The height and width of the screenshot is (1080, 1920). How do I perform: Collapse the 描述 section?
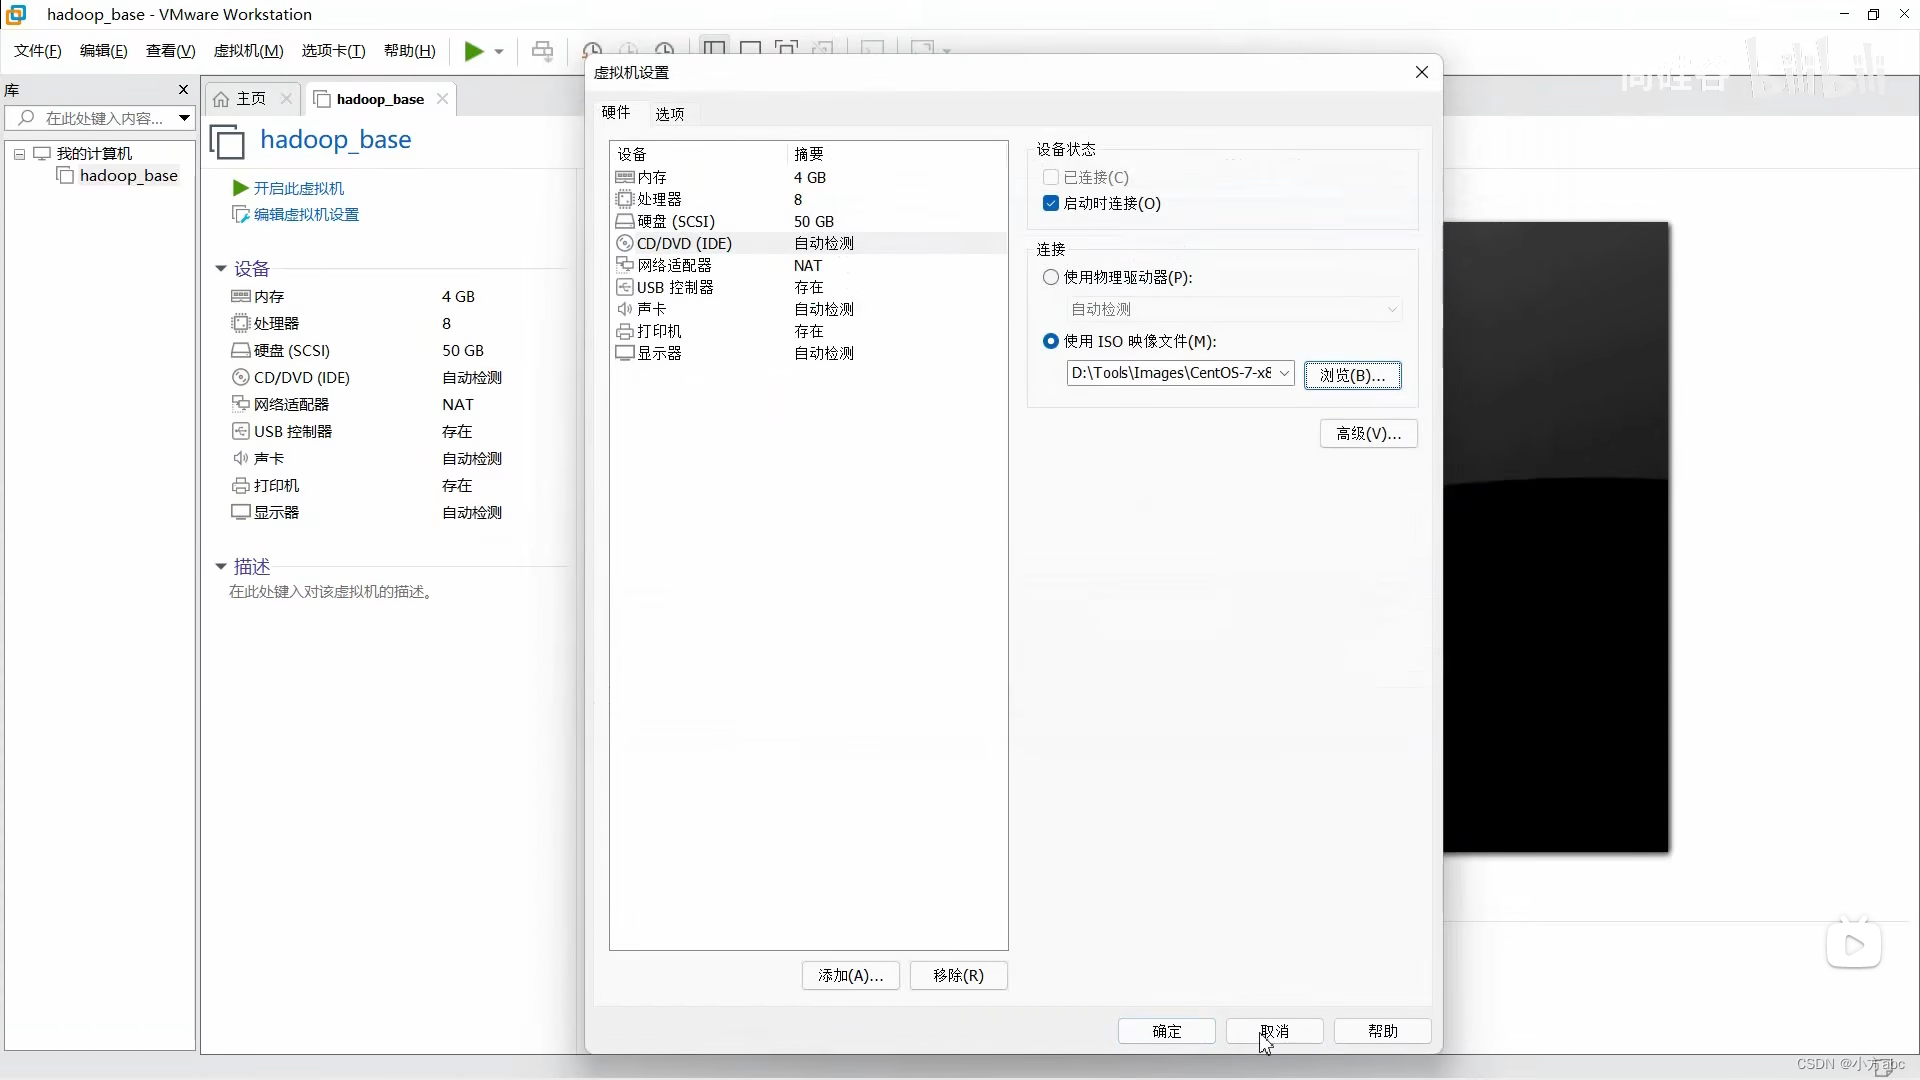(221, 566)
